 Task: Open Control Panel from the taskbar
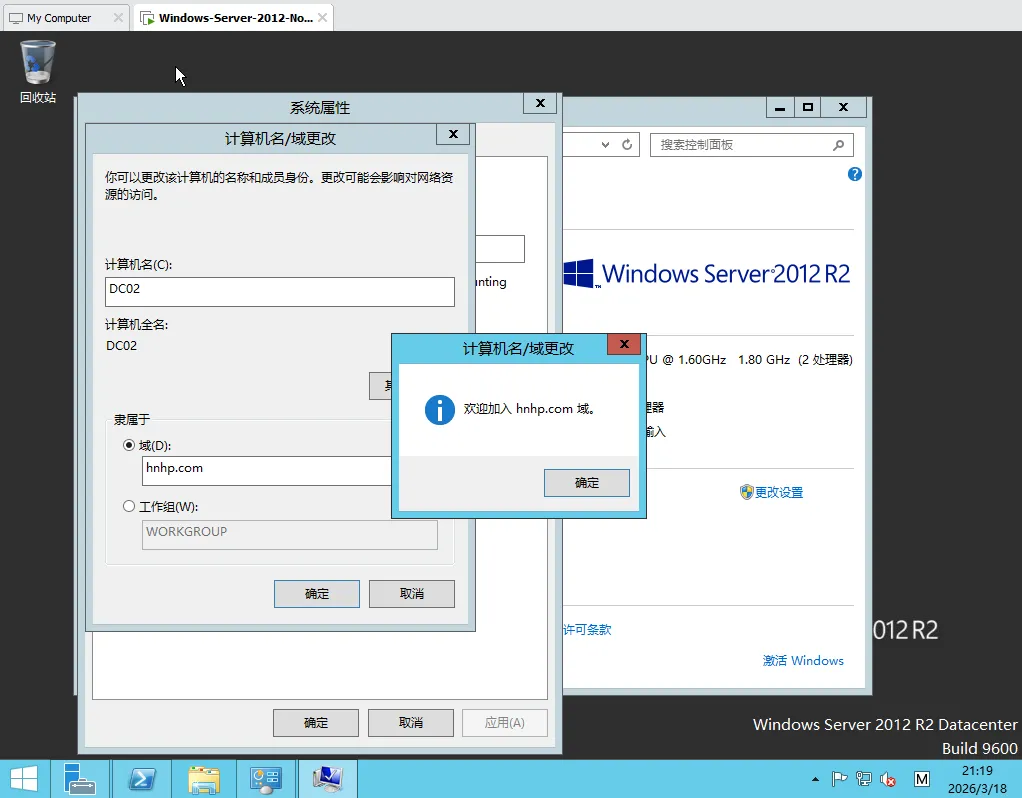click(x=265, y=778)
